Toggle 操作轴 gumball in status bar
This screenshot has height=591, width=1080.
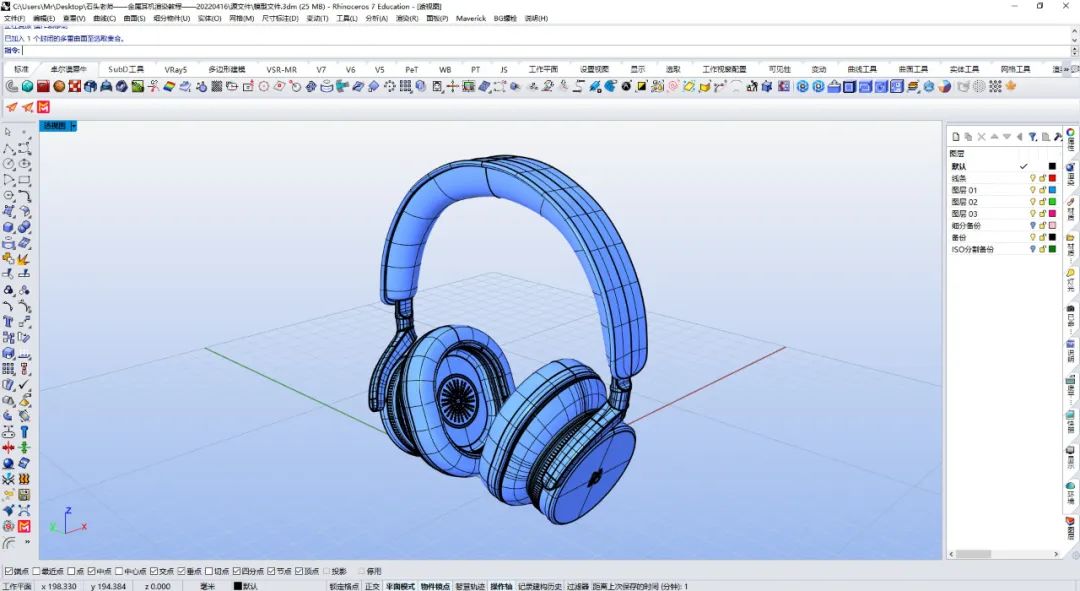tap(501, 586)
